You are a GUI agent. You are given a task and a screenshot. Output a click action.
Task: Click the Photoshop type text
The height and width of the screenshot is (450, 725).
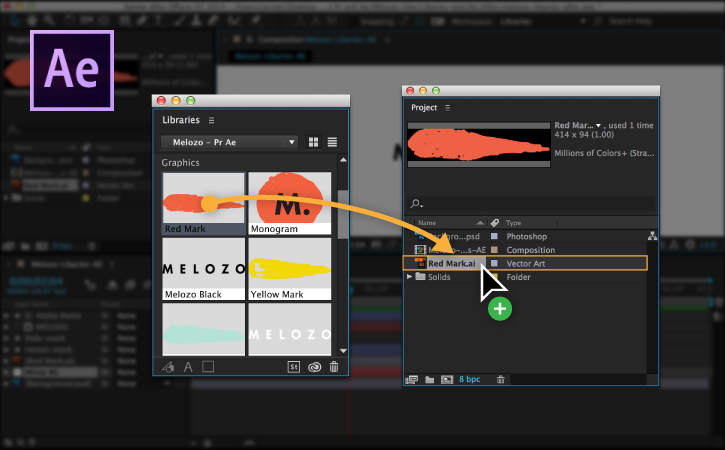point(527,236)
